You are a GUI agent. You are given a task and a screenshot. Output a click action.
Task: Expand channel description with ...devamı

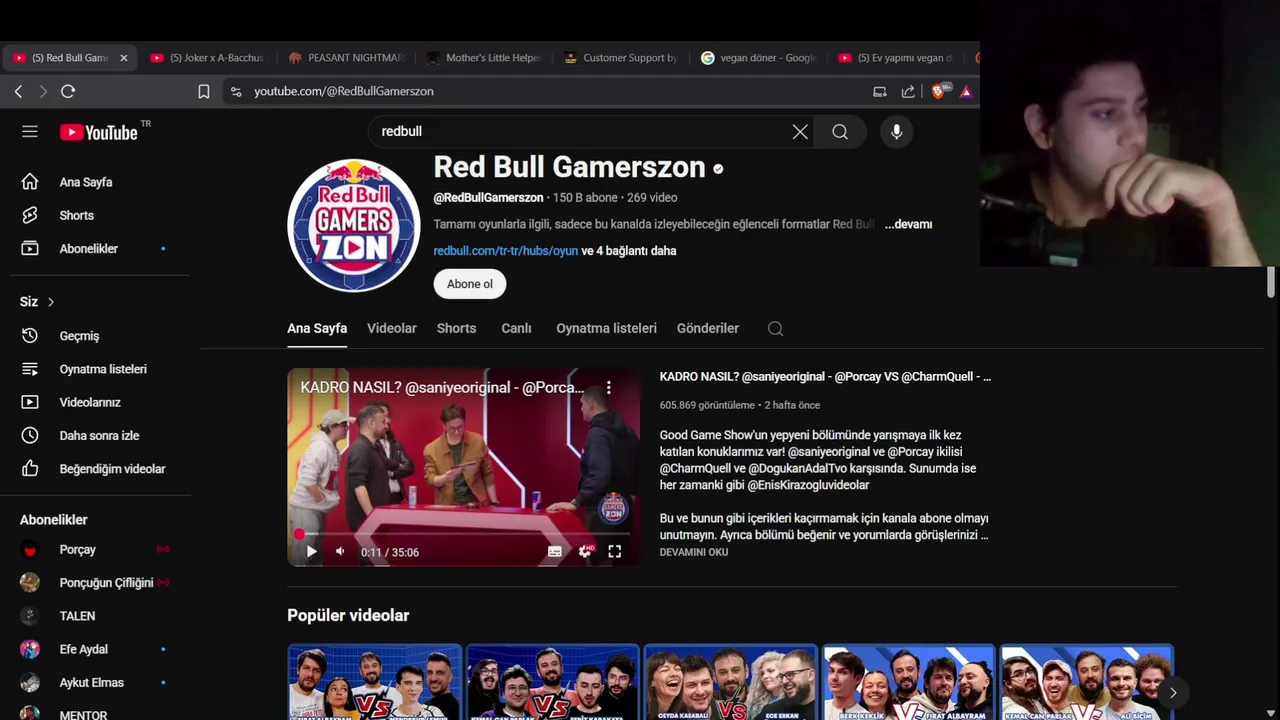pos(908,224)
